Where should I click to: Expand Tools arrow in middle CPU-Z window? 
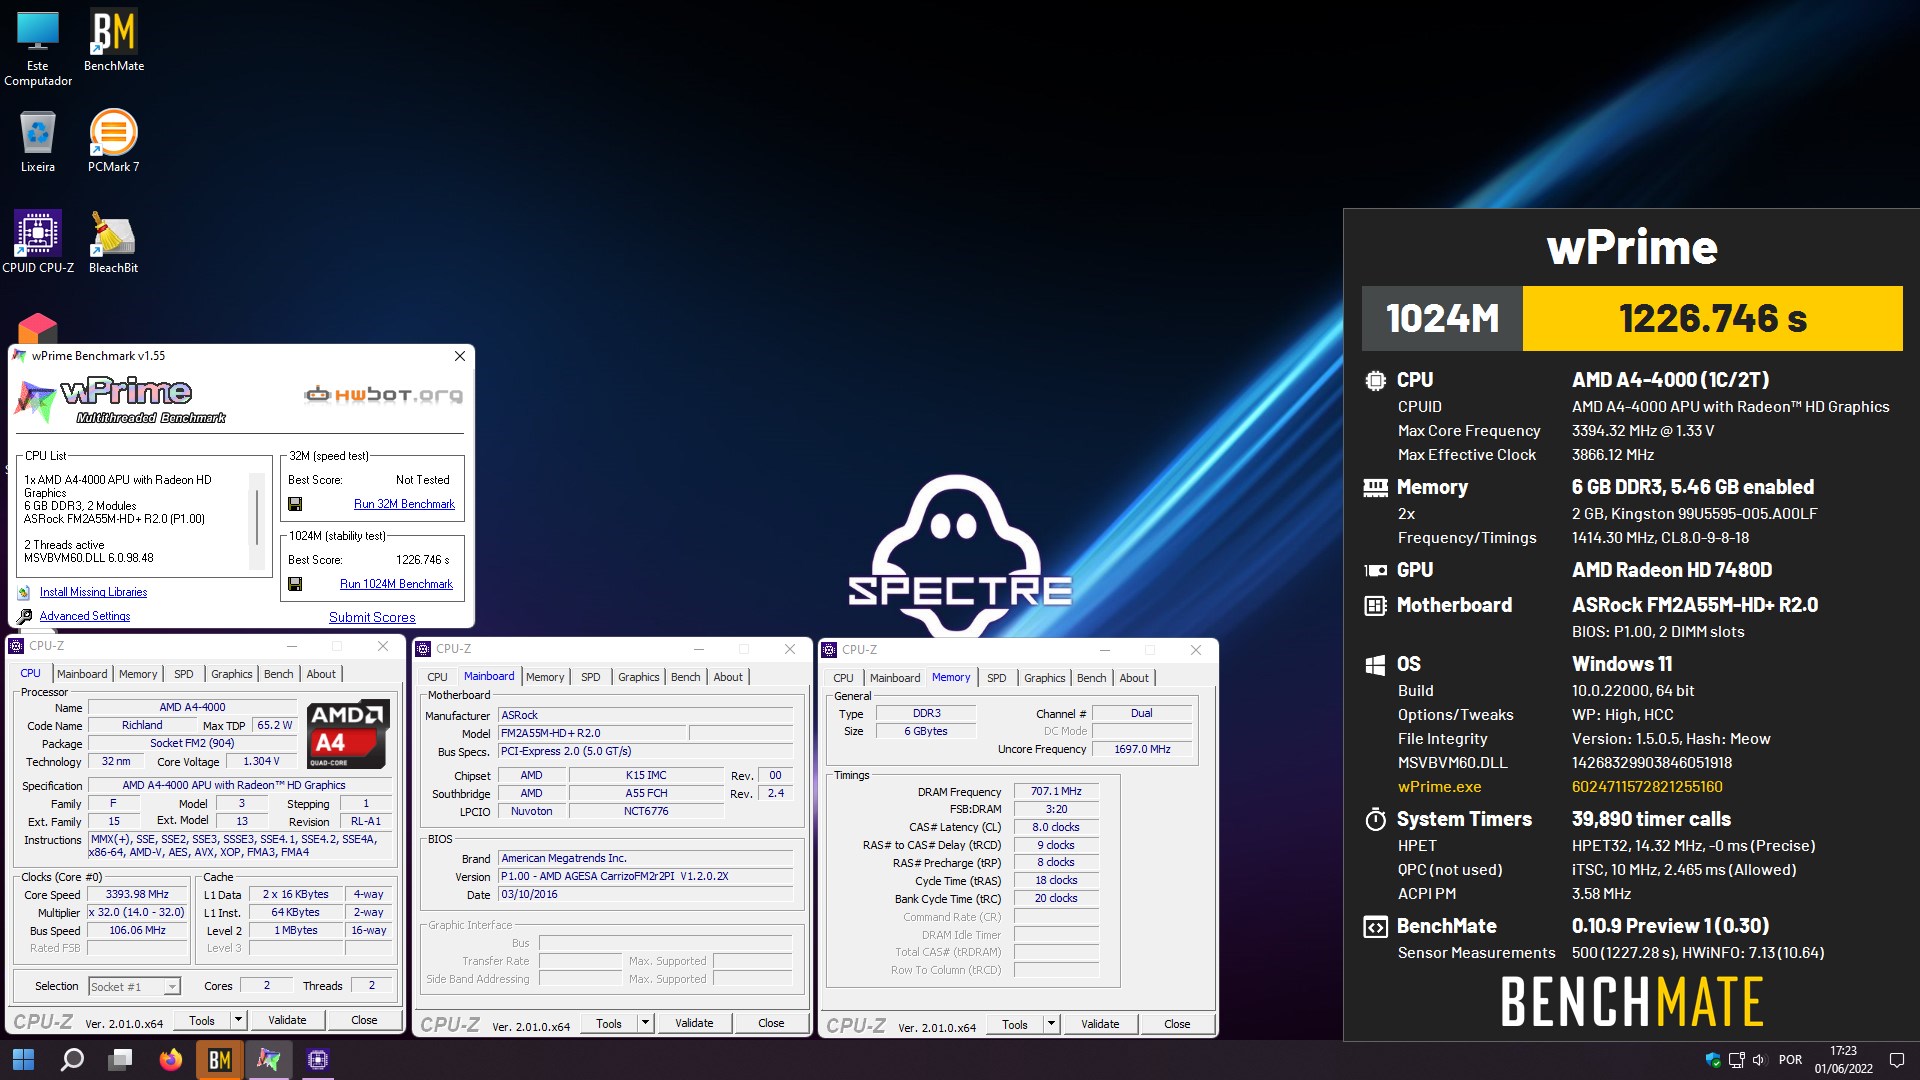coord(645,1023)
